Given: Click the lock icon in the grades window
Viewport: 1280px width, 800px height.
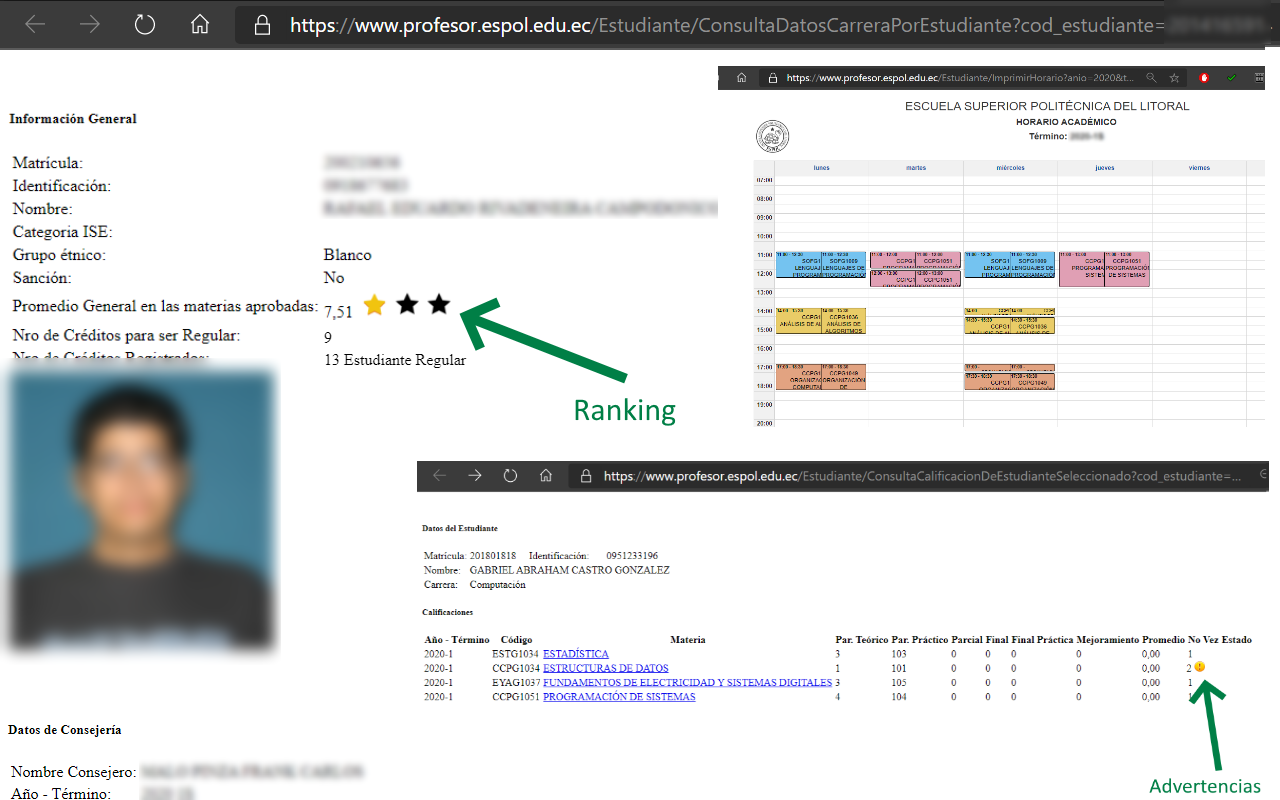Looking at the screenshot, I should [x=586, y=476].
